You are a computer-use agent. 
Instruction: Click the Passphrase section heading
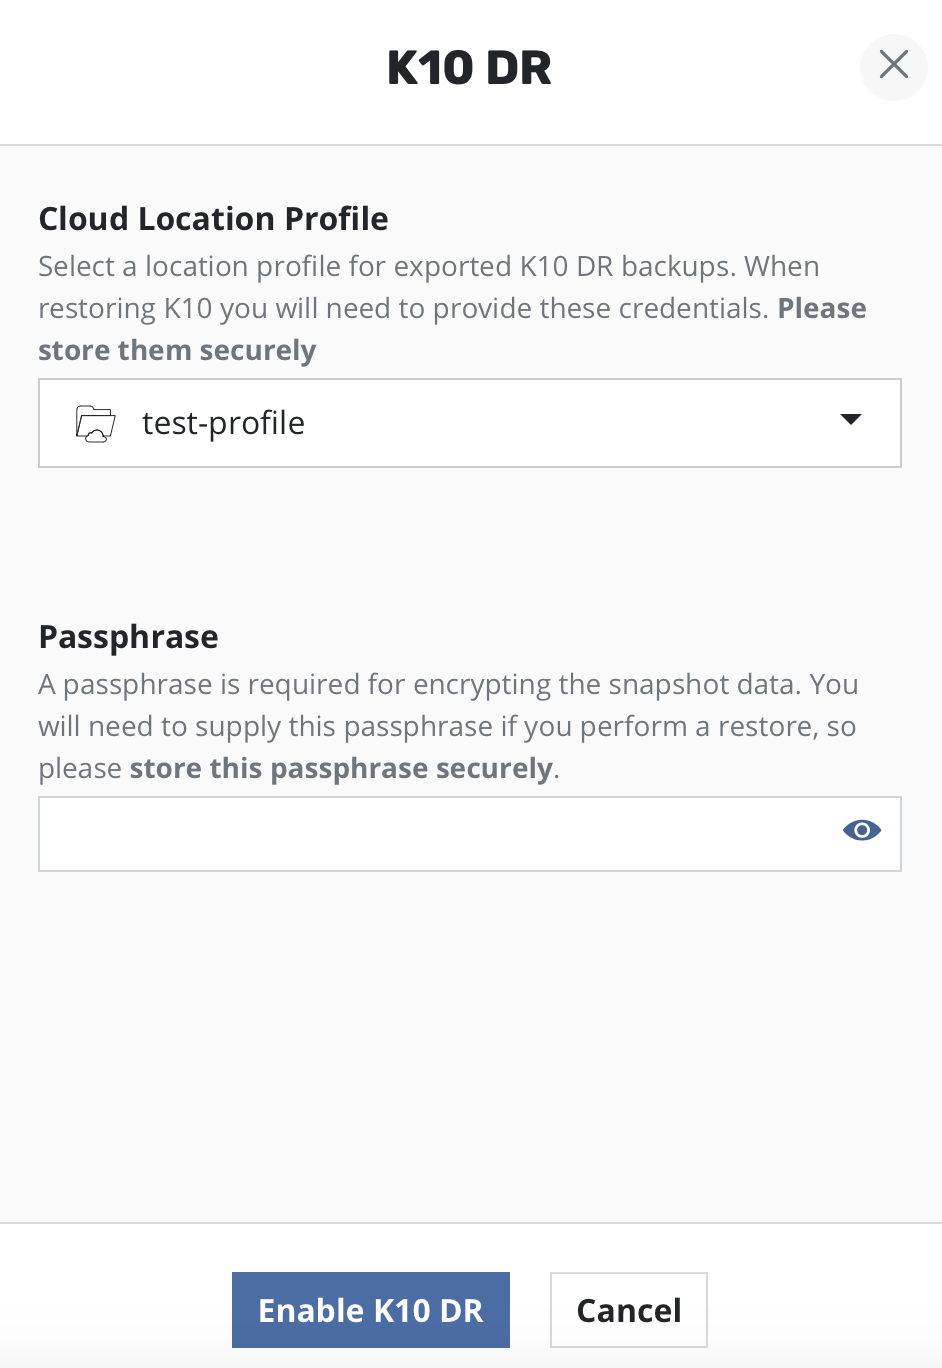click(x=128, y=637)
